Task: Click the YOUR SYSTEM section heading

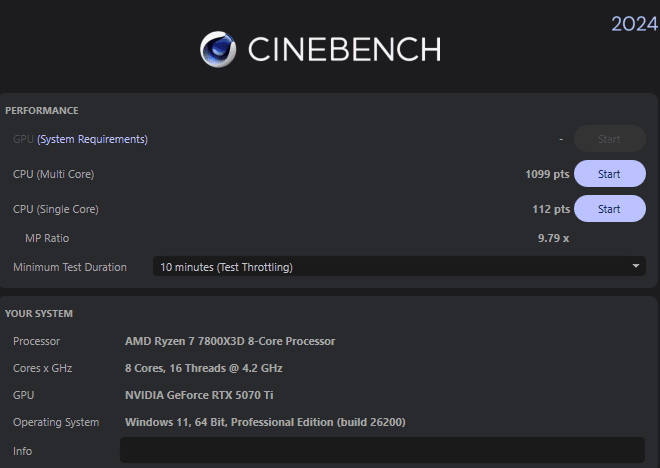Action: tap(39, 314)
